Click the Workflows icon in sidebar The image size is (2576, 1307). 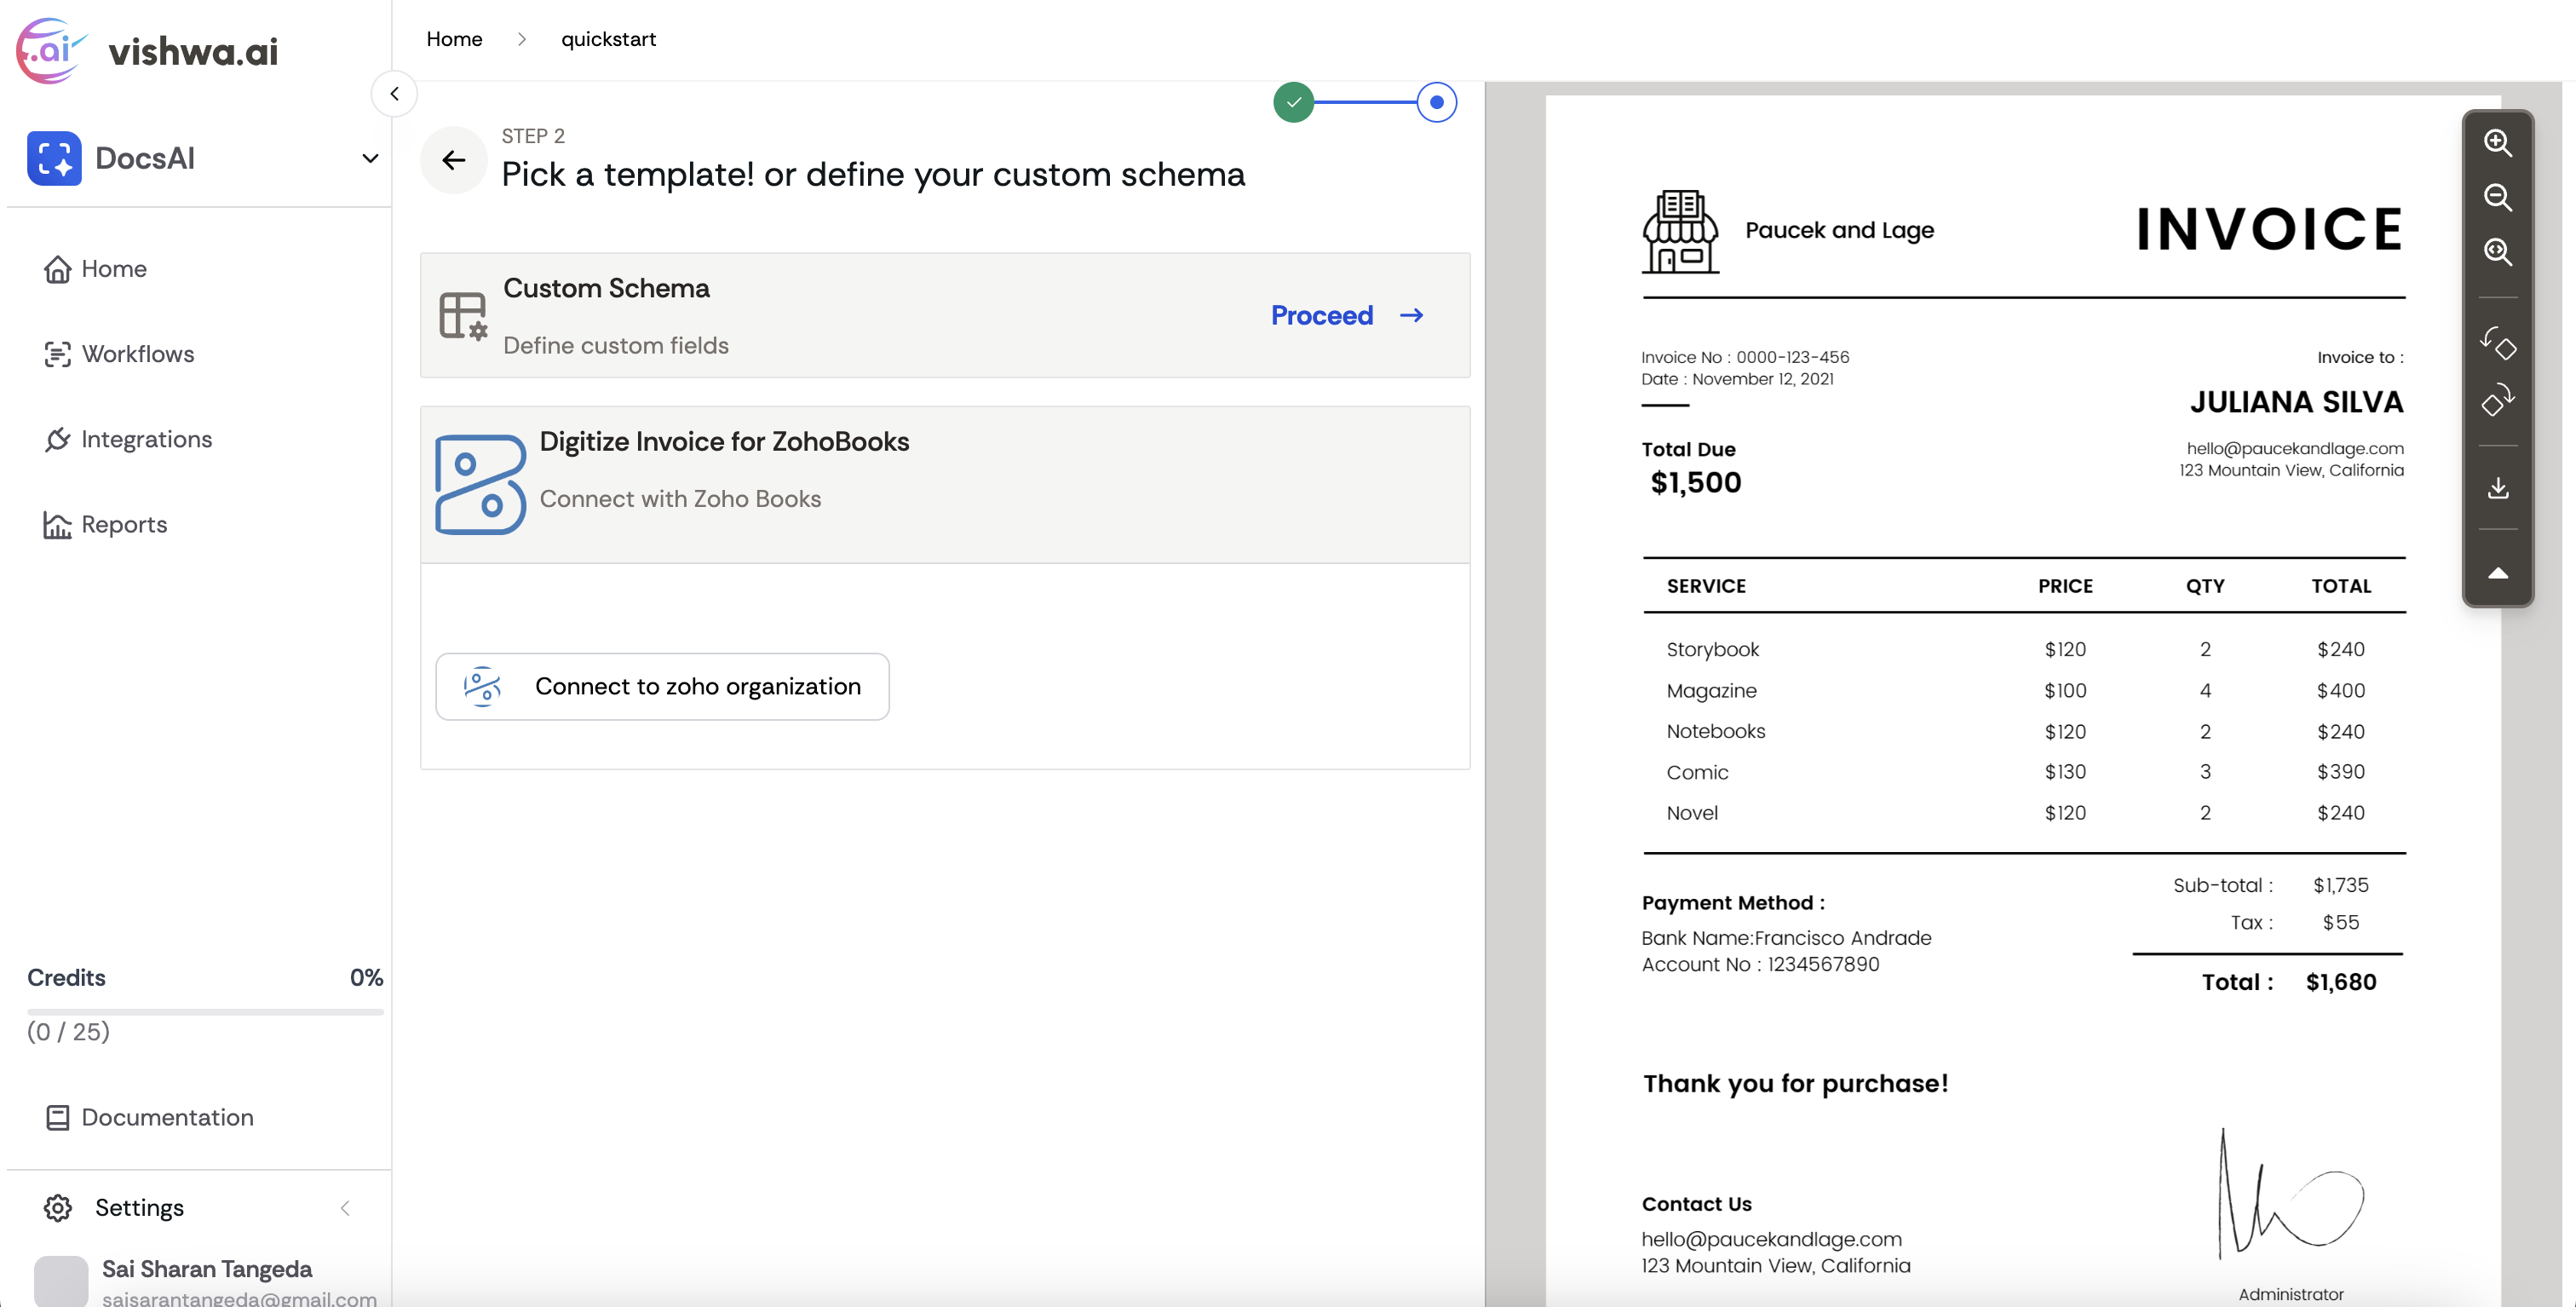[58, 354]
